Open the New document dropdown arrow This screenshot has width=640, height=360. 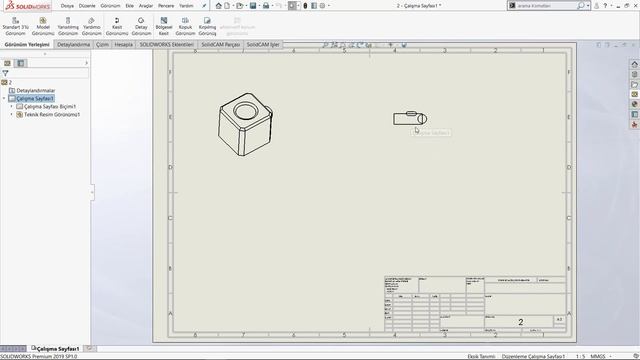233,6
